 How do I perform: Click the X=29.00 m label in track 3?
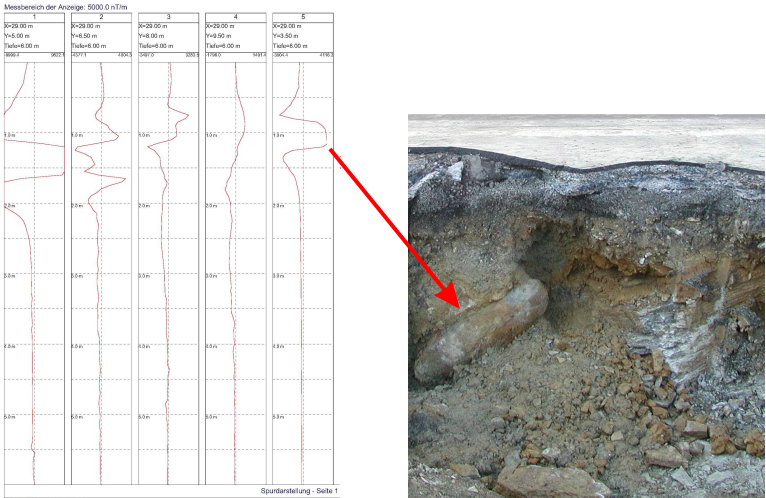click(x=153, y=26)
